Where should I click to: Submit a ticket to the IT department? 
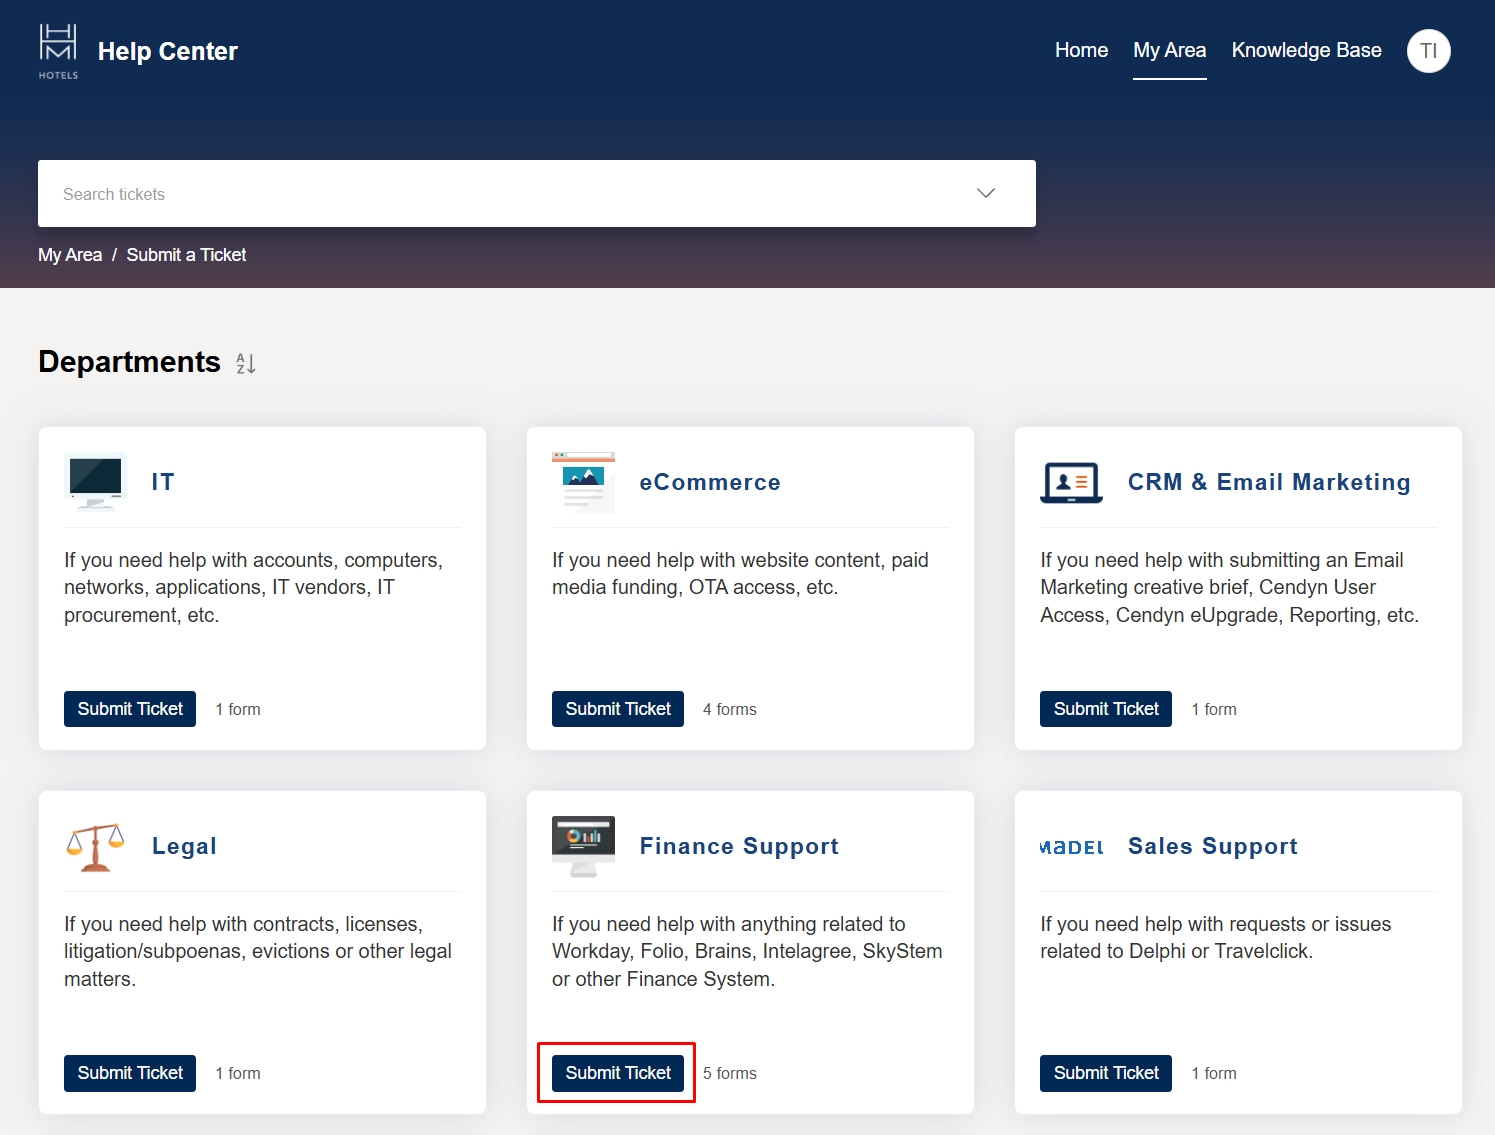click(x=130, y=709)
